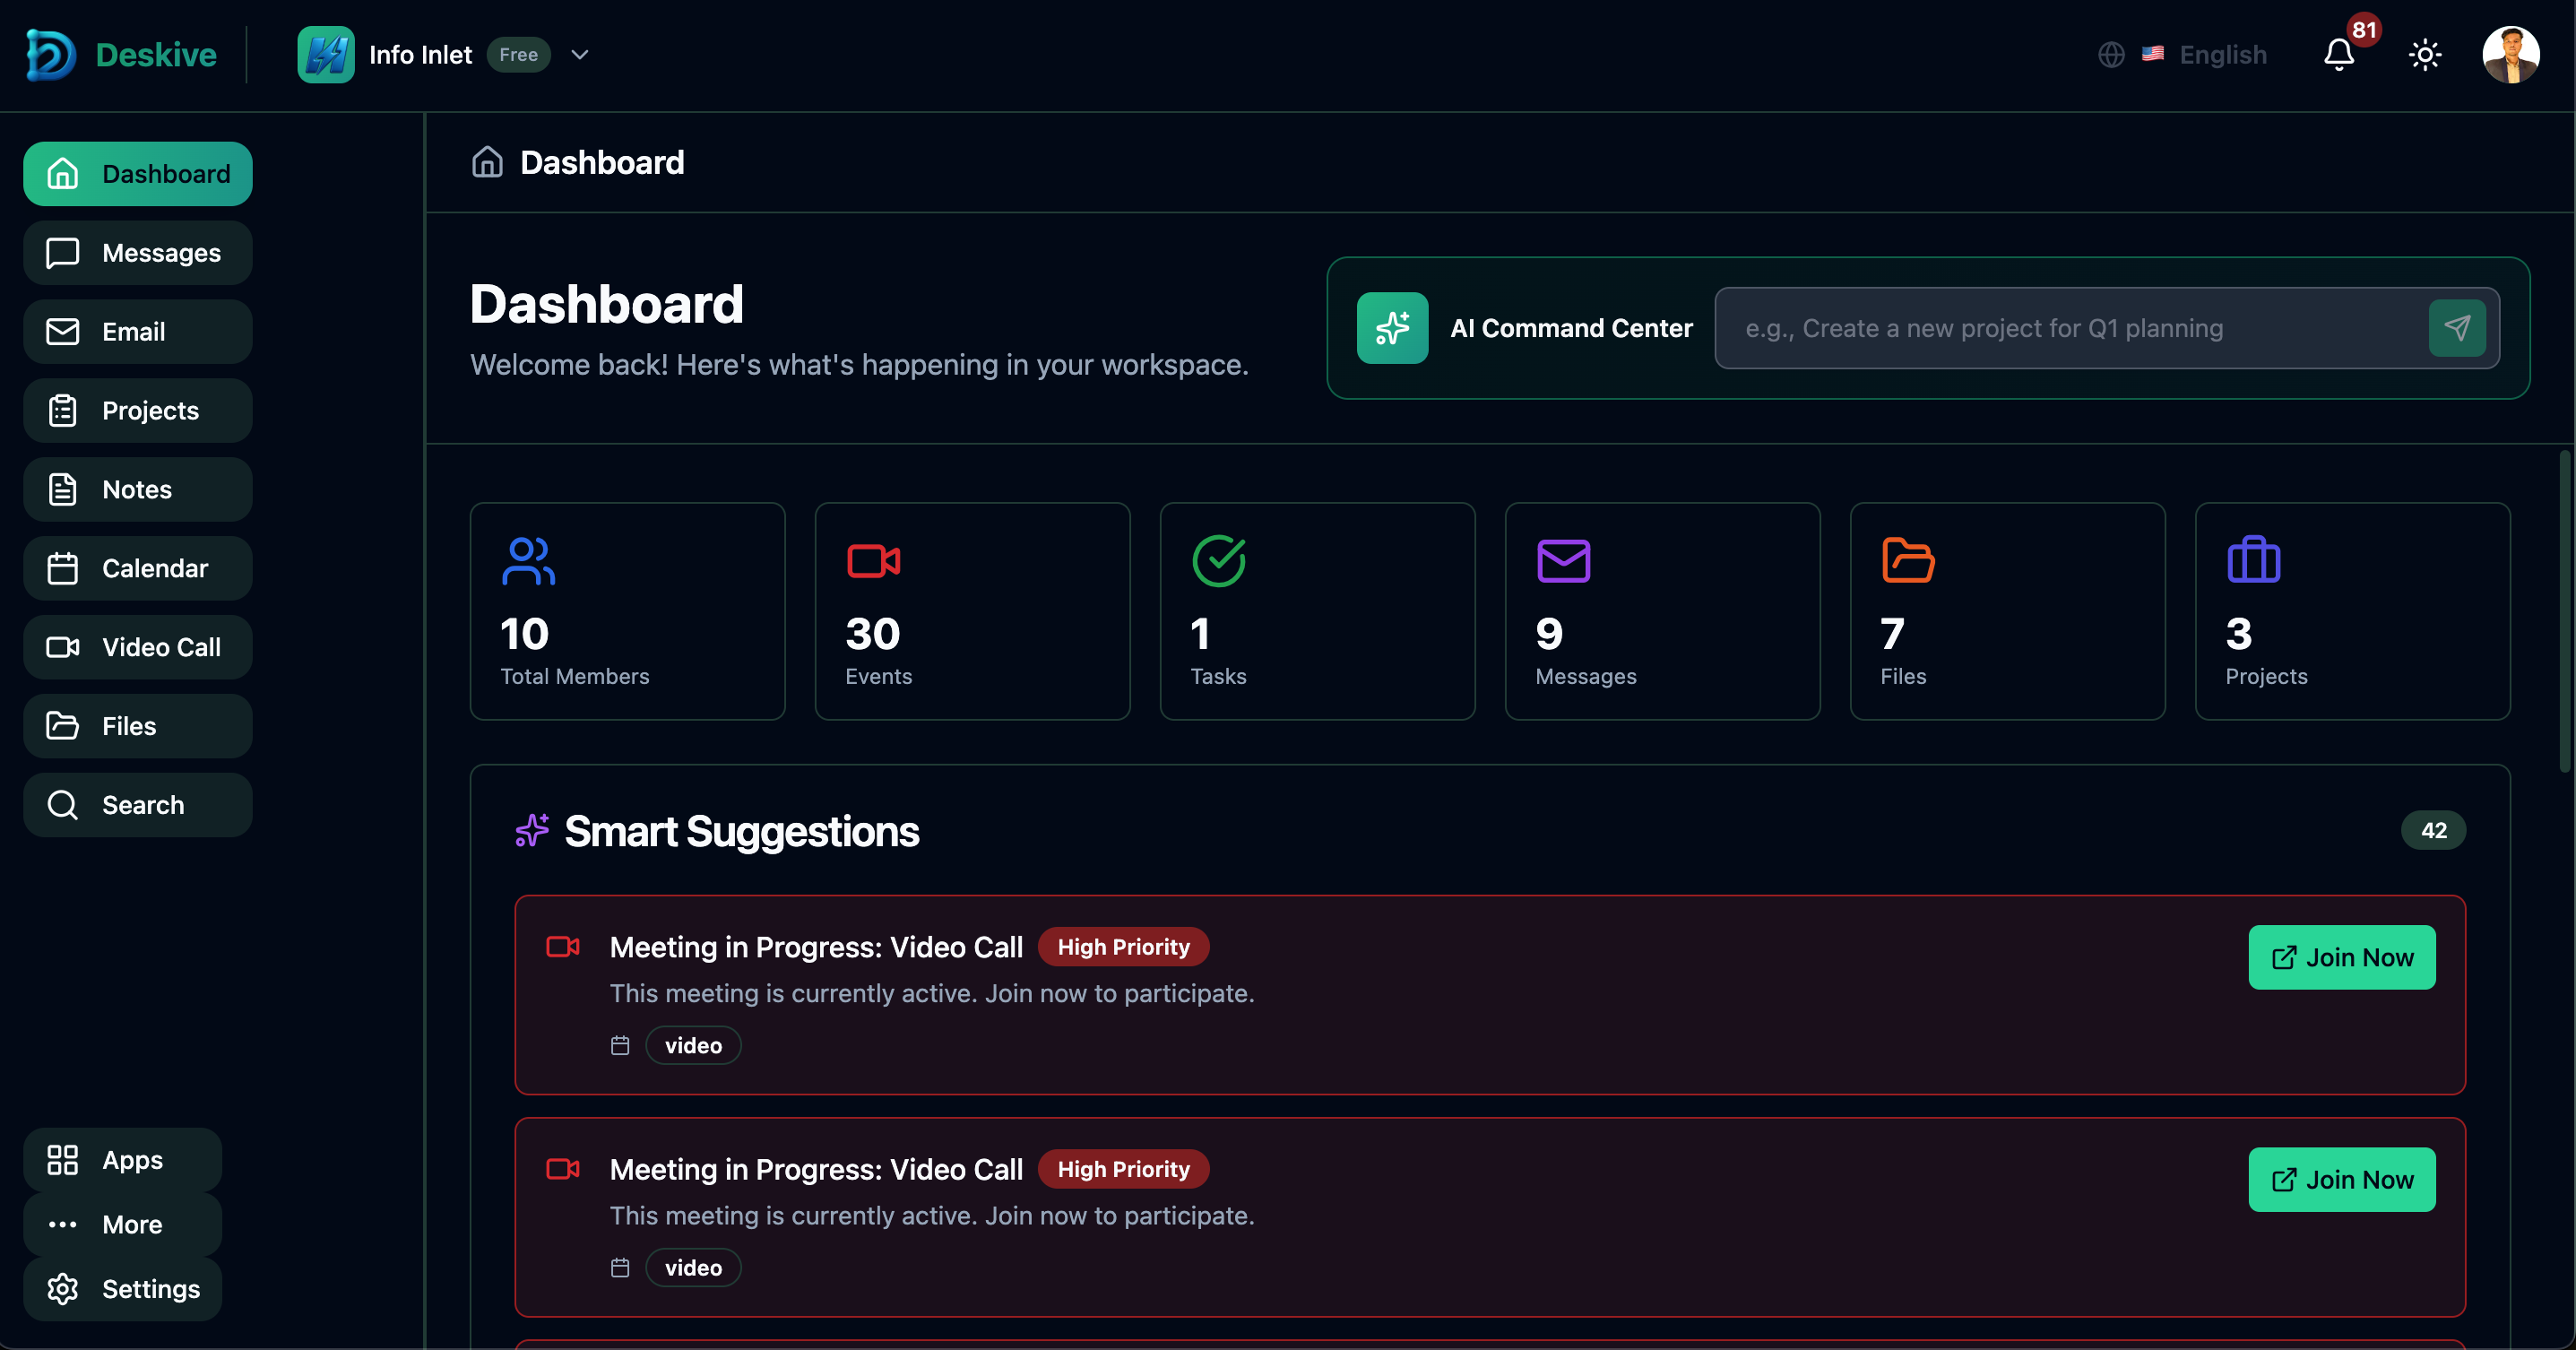The height and width of the screenshot is (1350, 2576).
Task: Click the green Tasks checkmark icon
Action: point(1218,561)
